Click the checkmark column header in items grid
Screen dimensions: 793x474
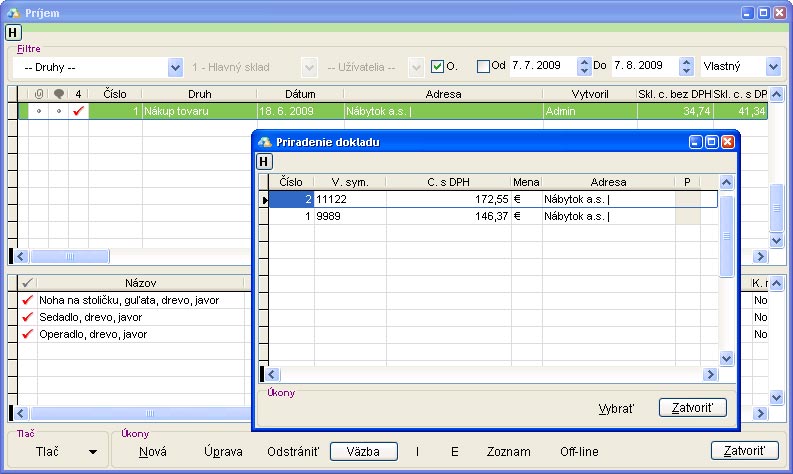pos(27,283)
